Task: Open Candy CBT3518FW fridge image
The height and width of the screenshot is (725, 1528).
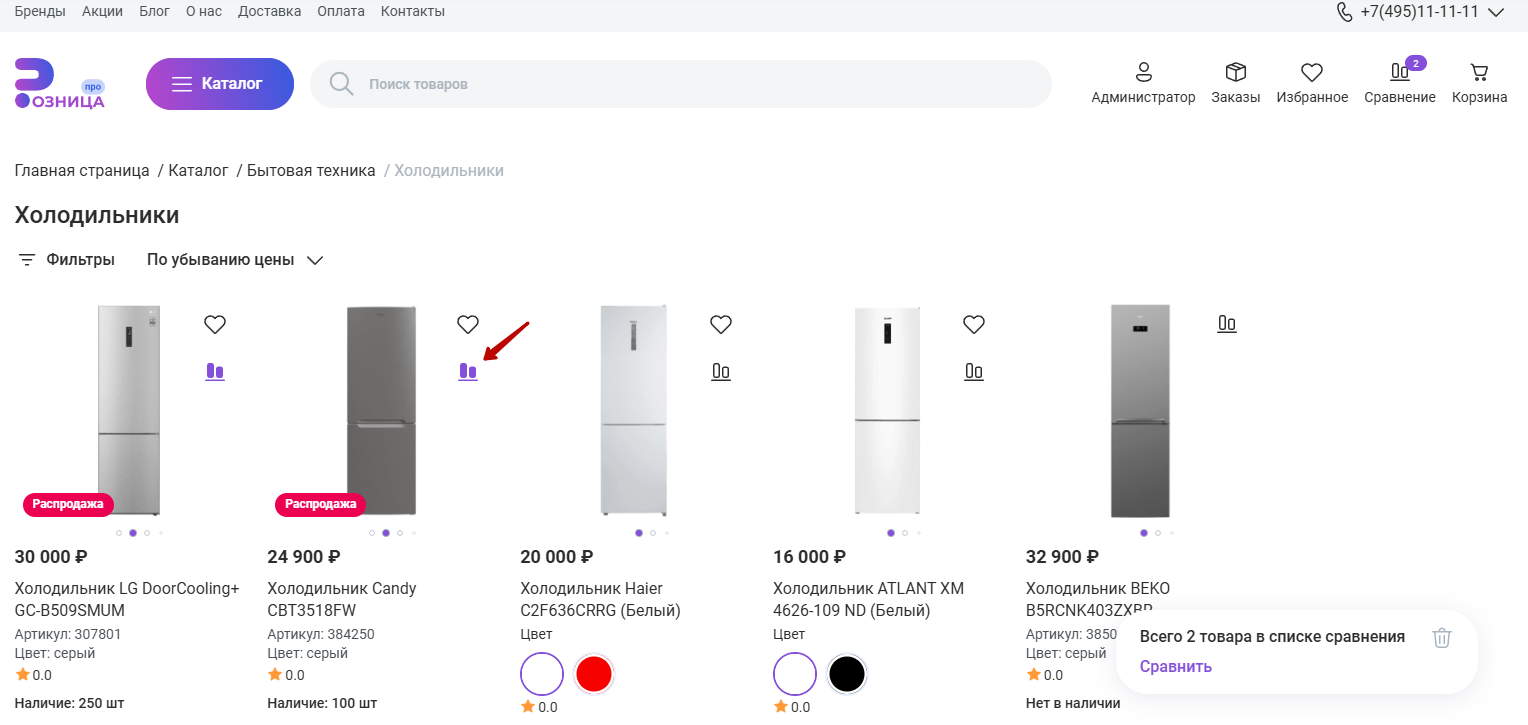Action: (381, 410)
